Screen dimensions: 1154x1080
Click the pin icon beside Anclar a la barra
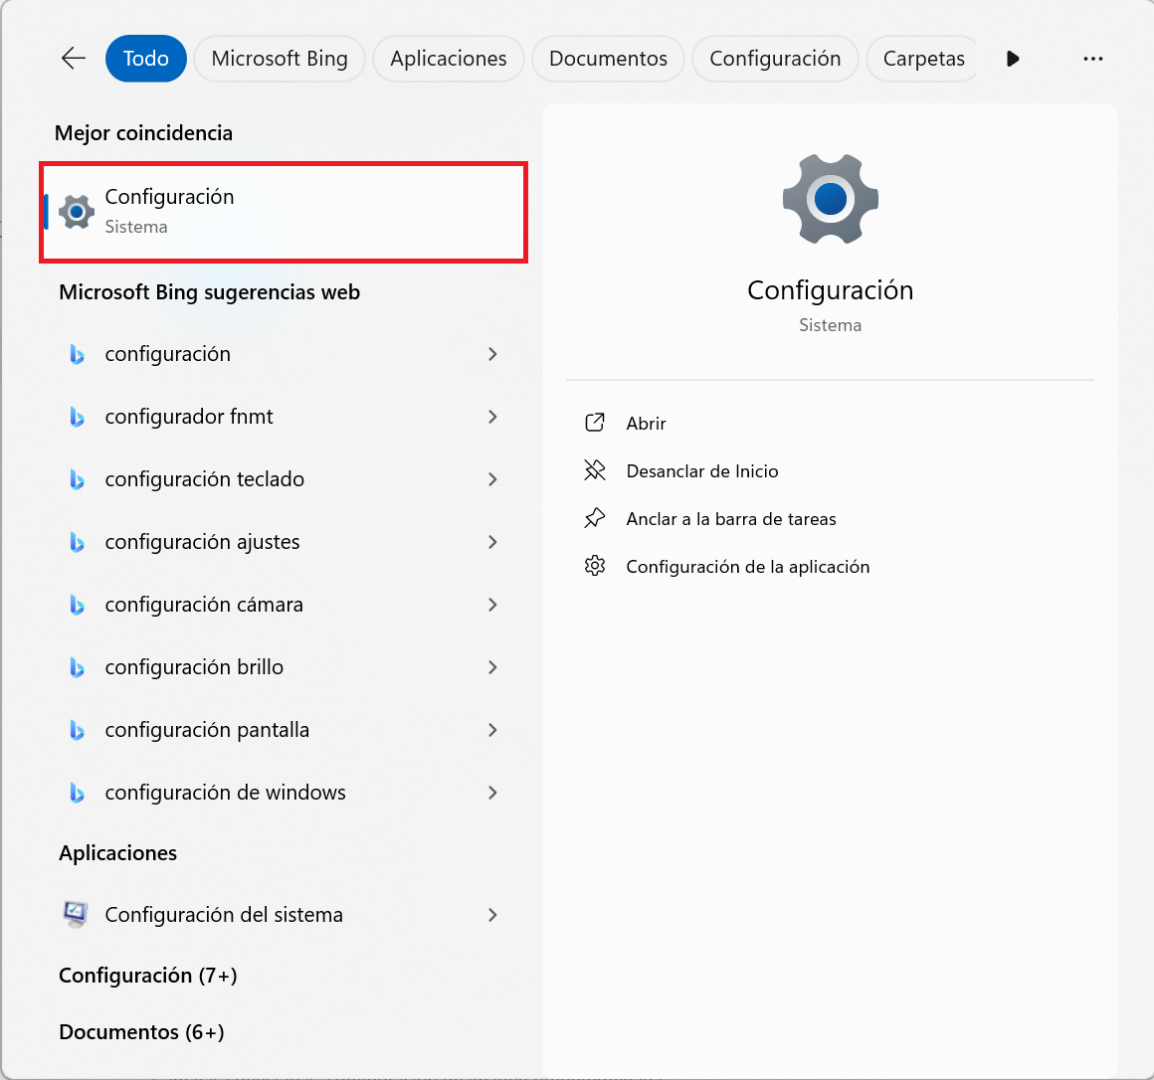tap(595, 518)
